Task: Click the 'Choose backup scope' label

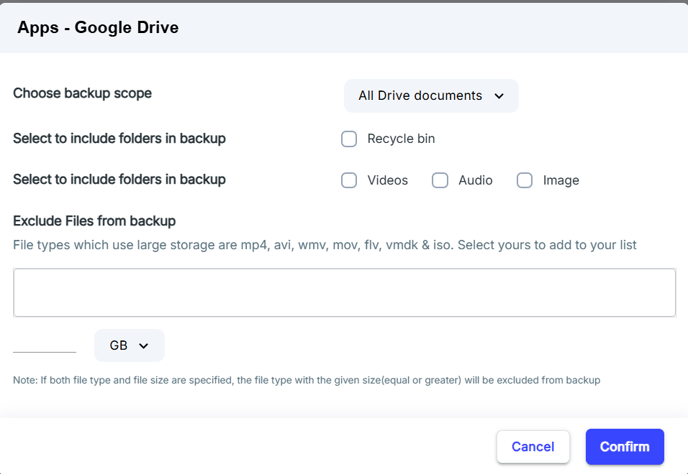Action: click(82, 93)
